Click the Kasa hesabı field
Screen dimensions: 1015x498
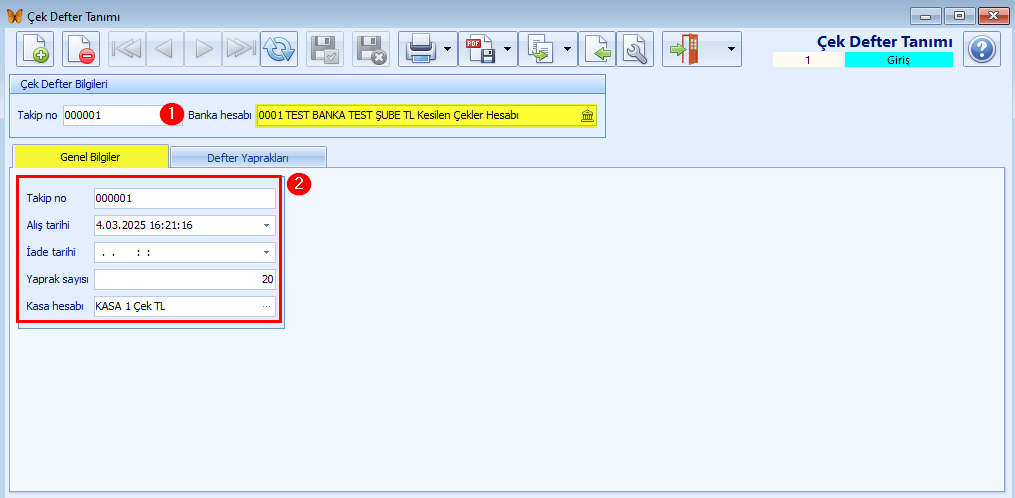[x=184, y=306]
